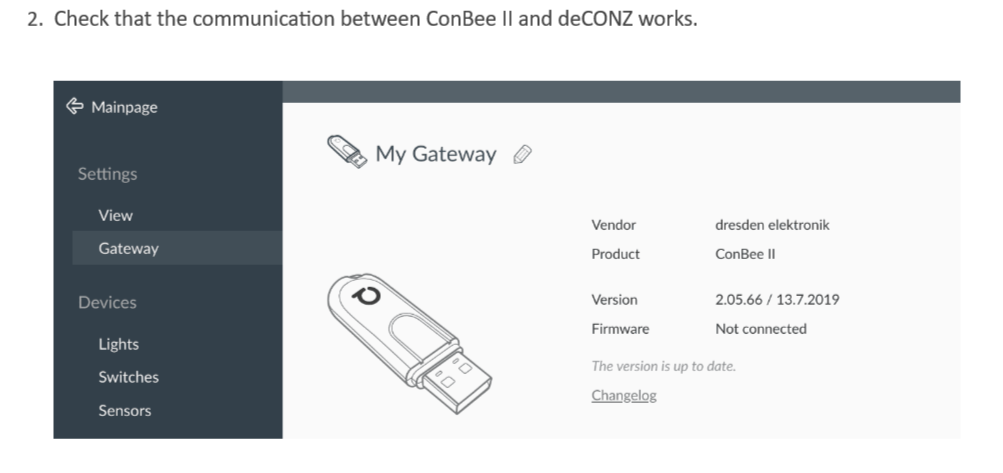This screenshot has height=473, width=1003.
Task: Open Lights under Devices
Action: coord(118,344)
